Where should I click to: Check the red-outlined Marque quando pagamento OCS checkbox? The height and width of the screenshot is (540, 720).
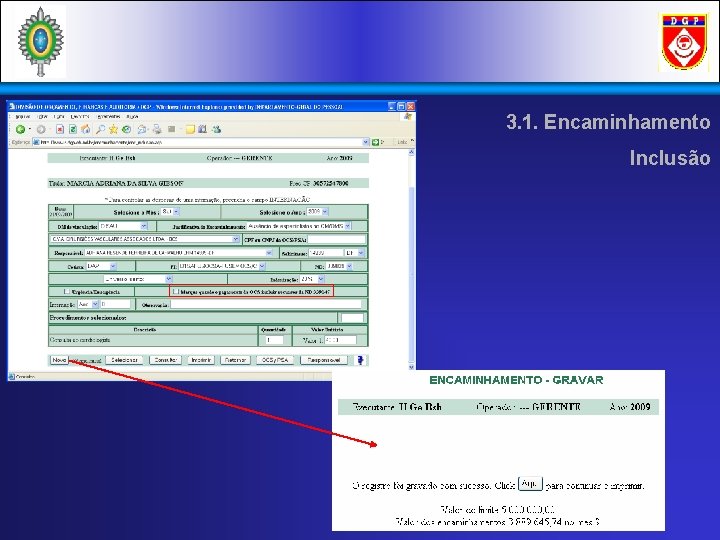coord(176,292)
